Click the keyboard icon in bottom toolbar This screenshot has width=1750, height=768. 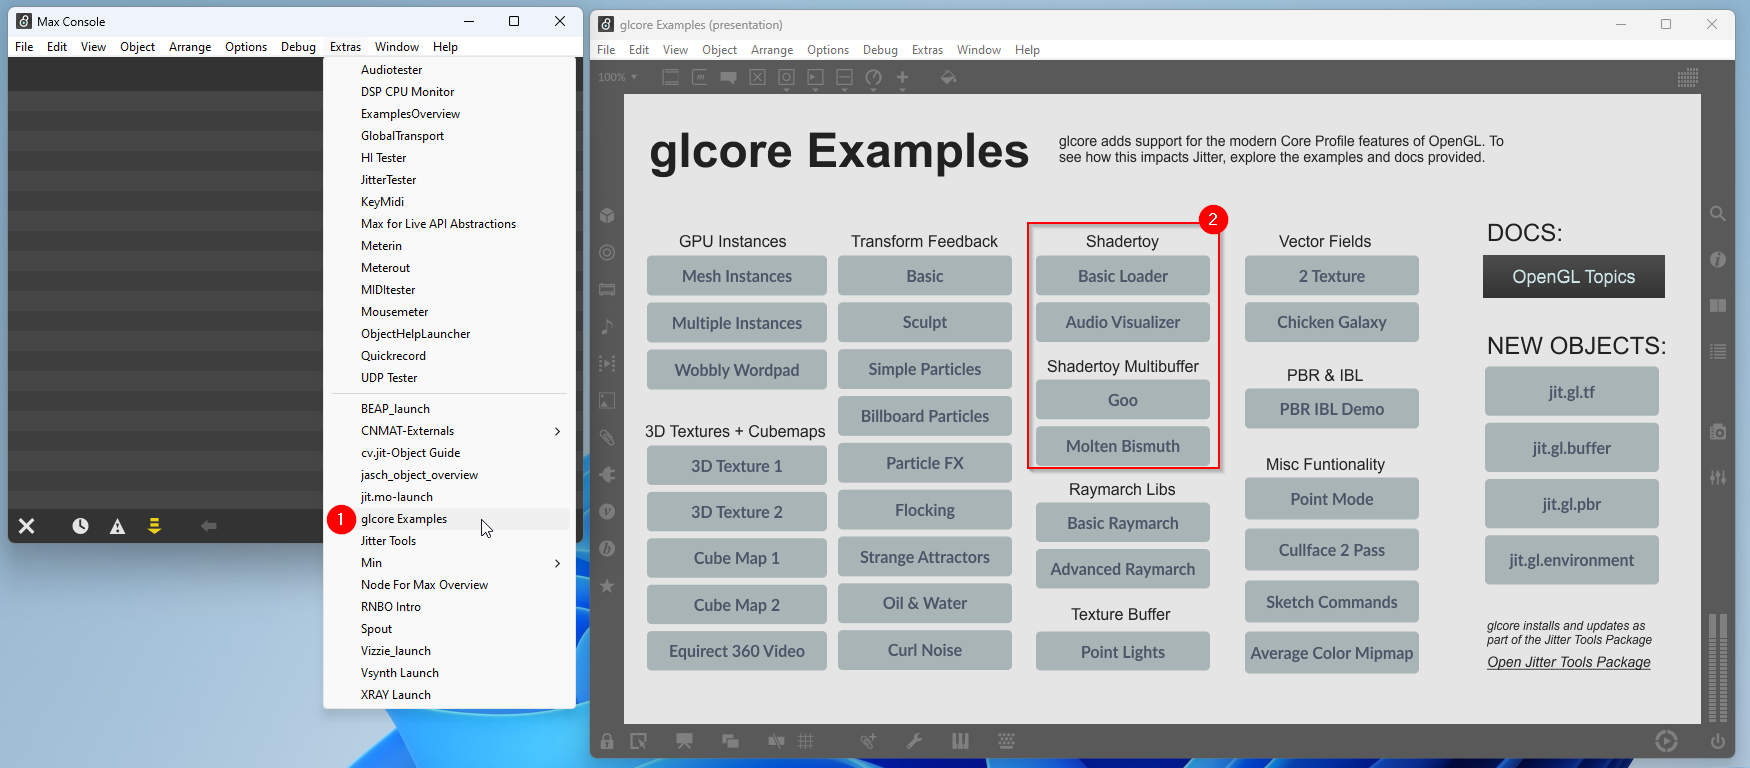[x=1006, y=741]
